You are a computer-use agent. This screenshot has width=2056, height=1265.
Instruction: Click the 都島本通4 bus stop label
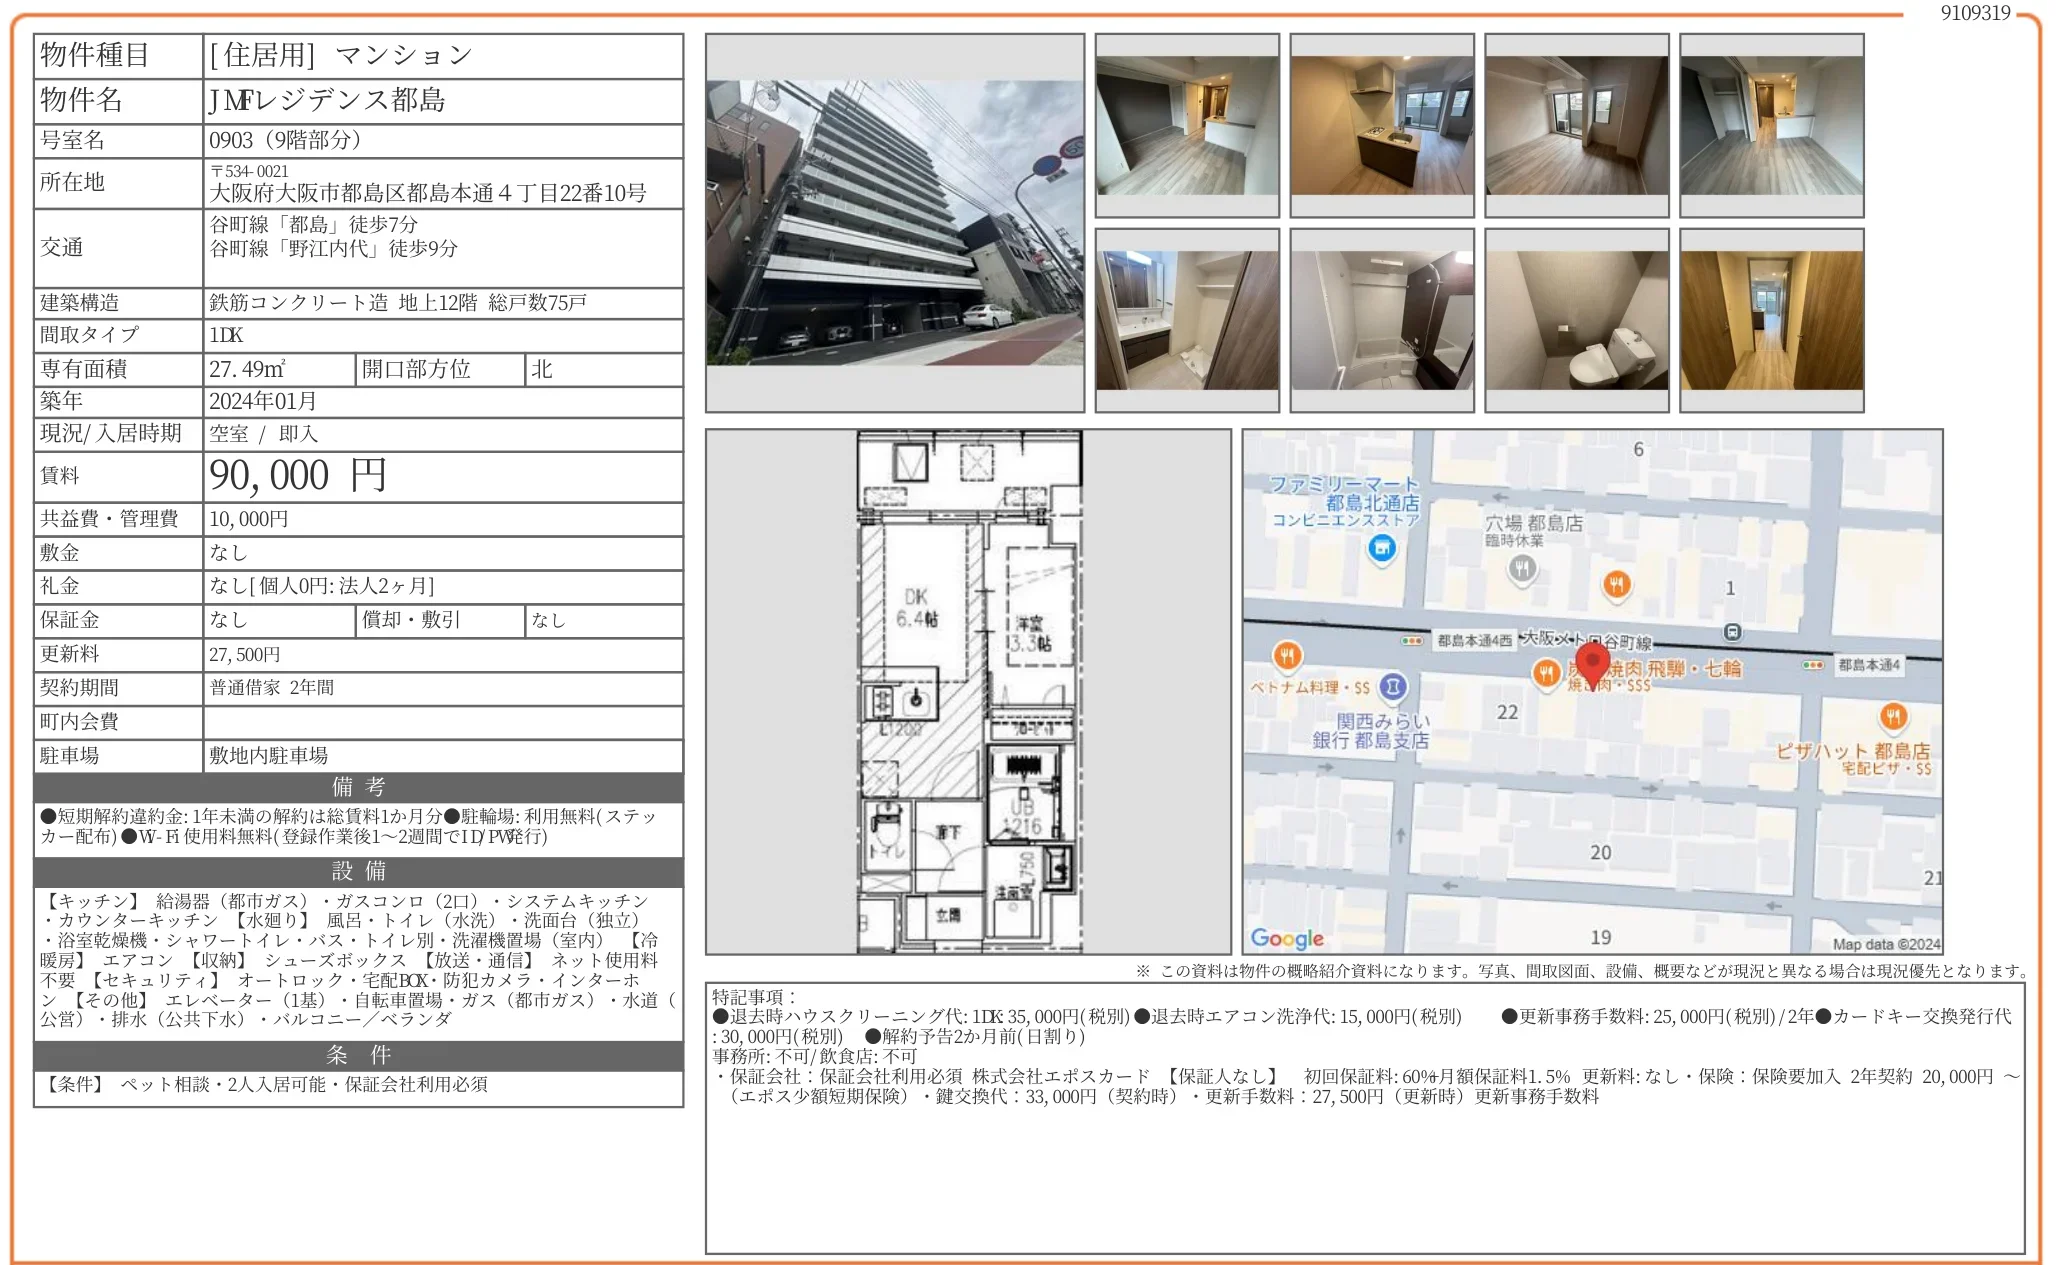1868,664
